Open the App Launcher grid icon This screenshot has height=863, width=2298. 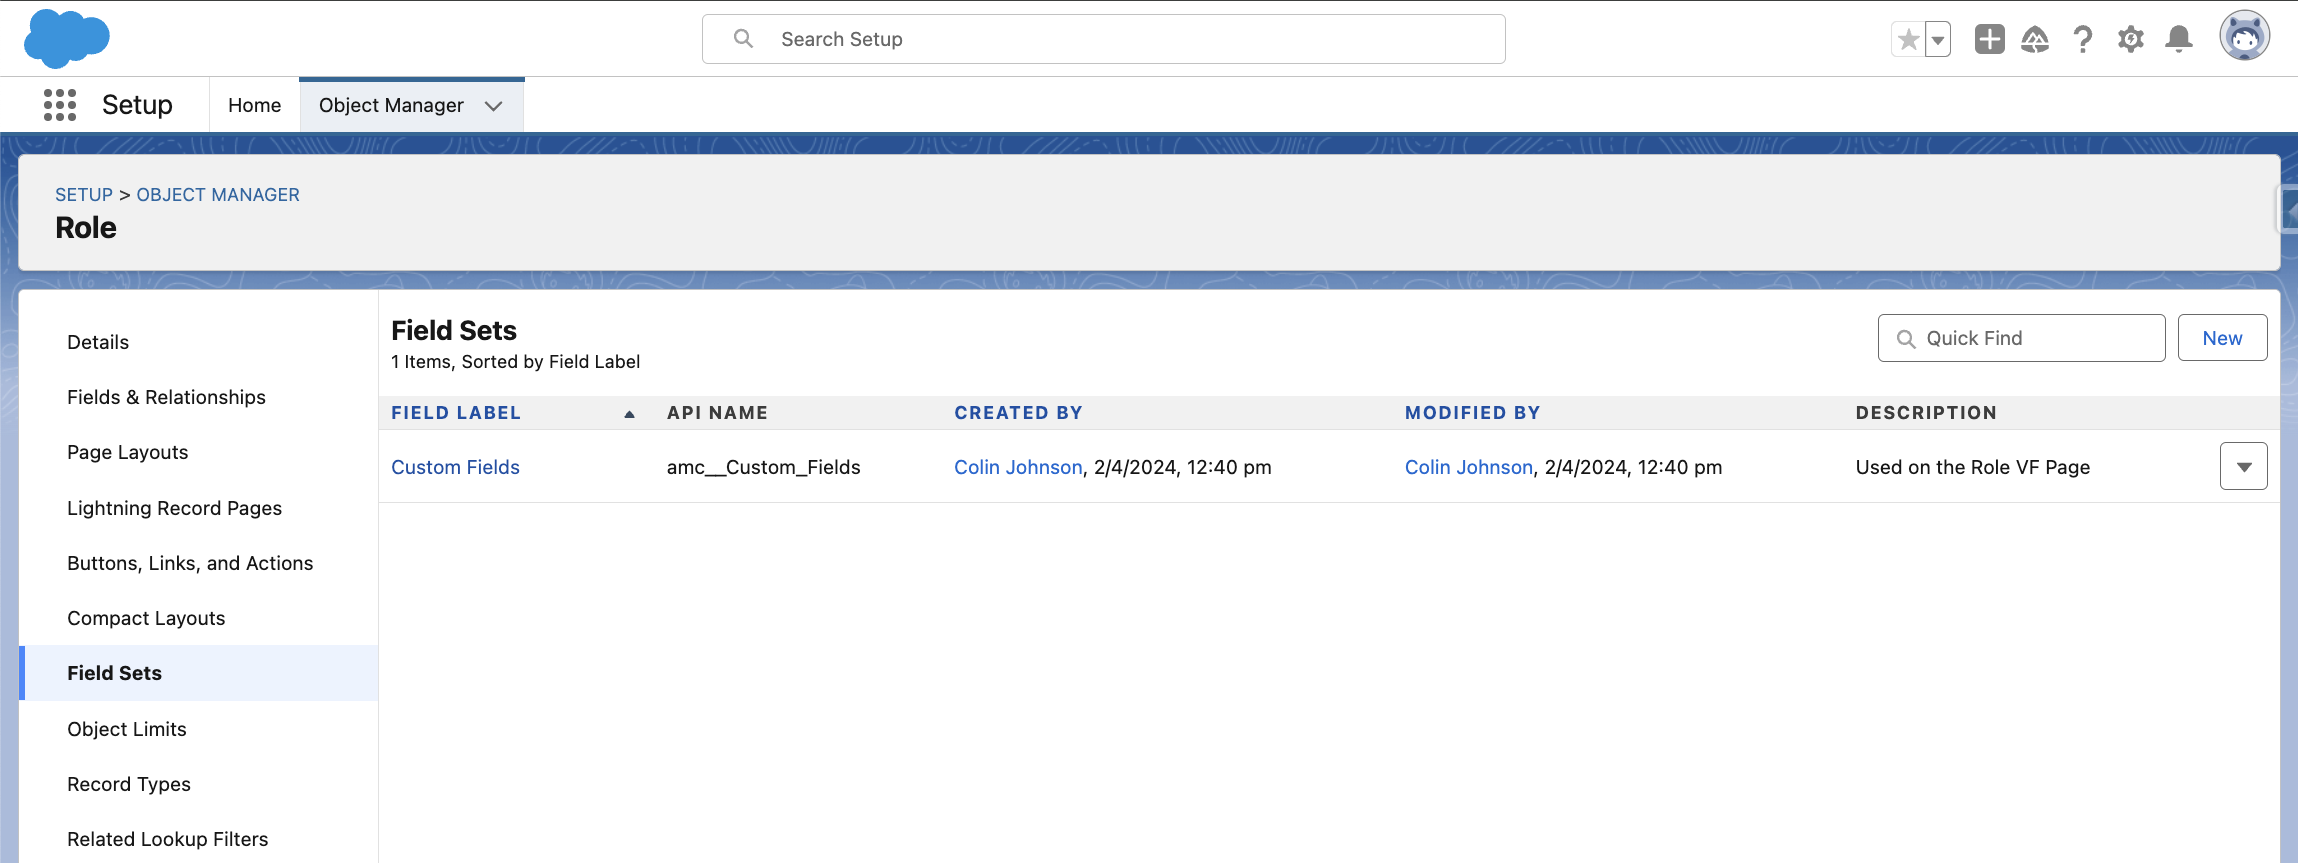(60, 105)
